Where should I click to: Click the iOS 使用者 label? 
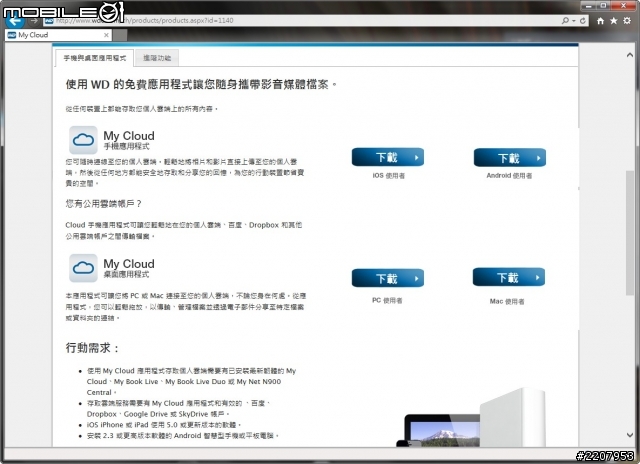pyautogui.click(x=388, y=175)
